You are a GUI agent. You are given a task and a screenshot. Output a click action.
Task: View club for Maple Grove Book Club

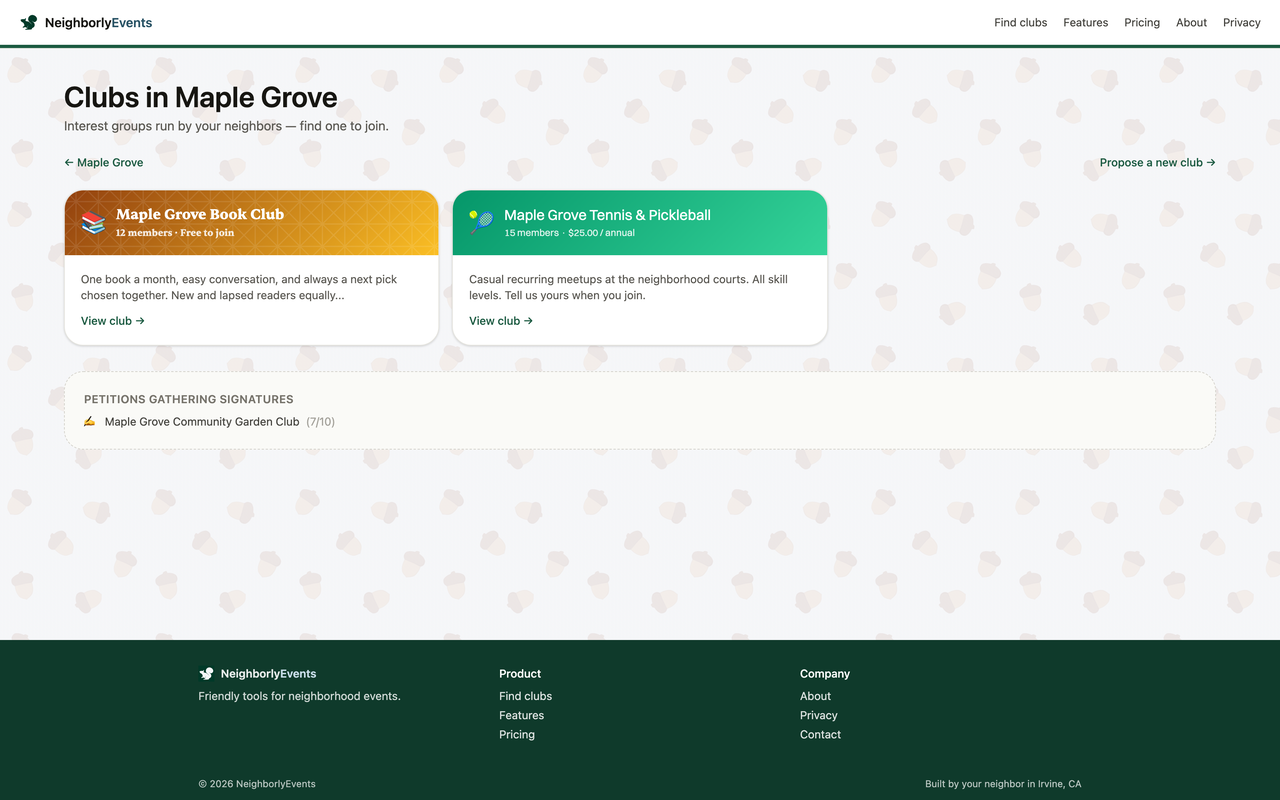pyautogui.click(x=113, y=321)
